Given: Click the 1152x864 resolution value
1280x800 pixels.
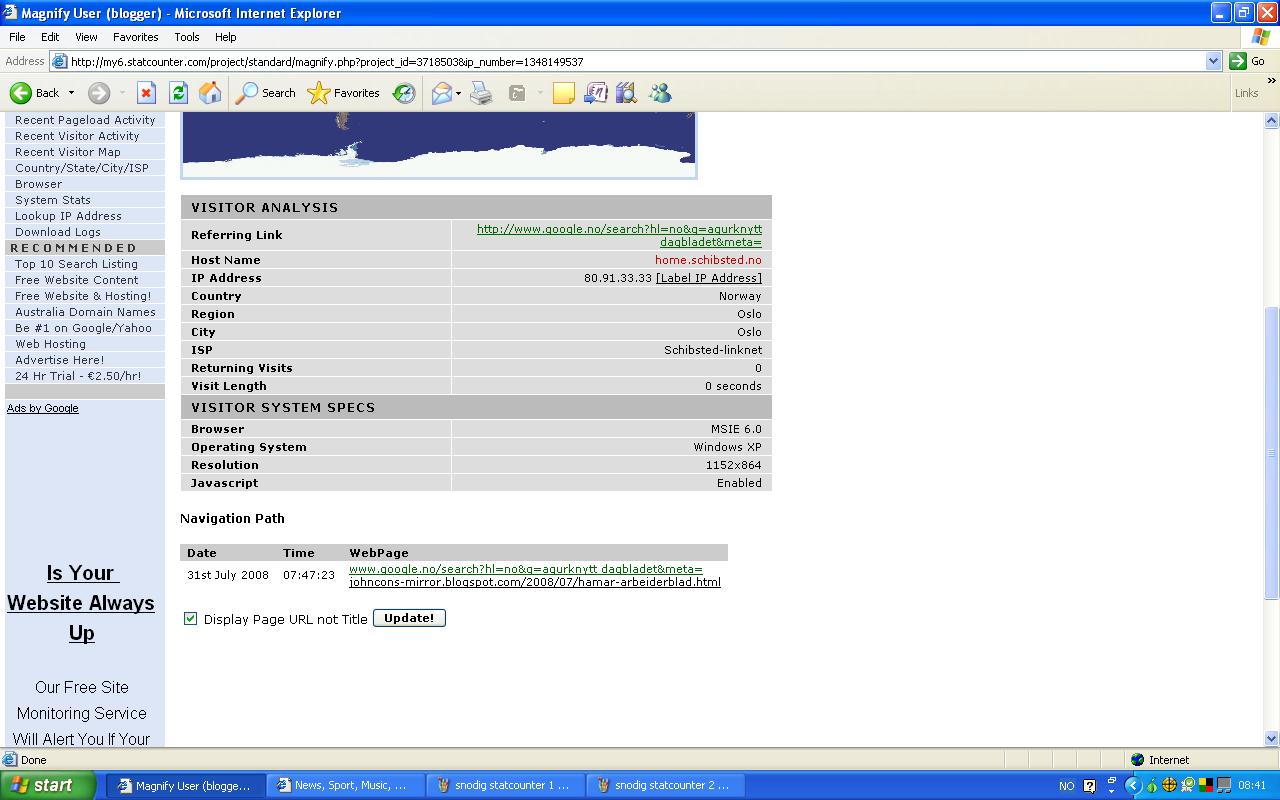Looking at the screenshot, I should 733,465.
